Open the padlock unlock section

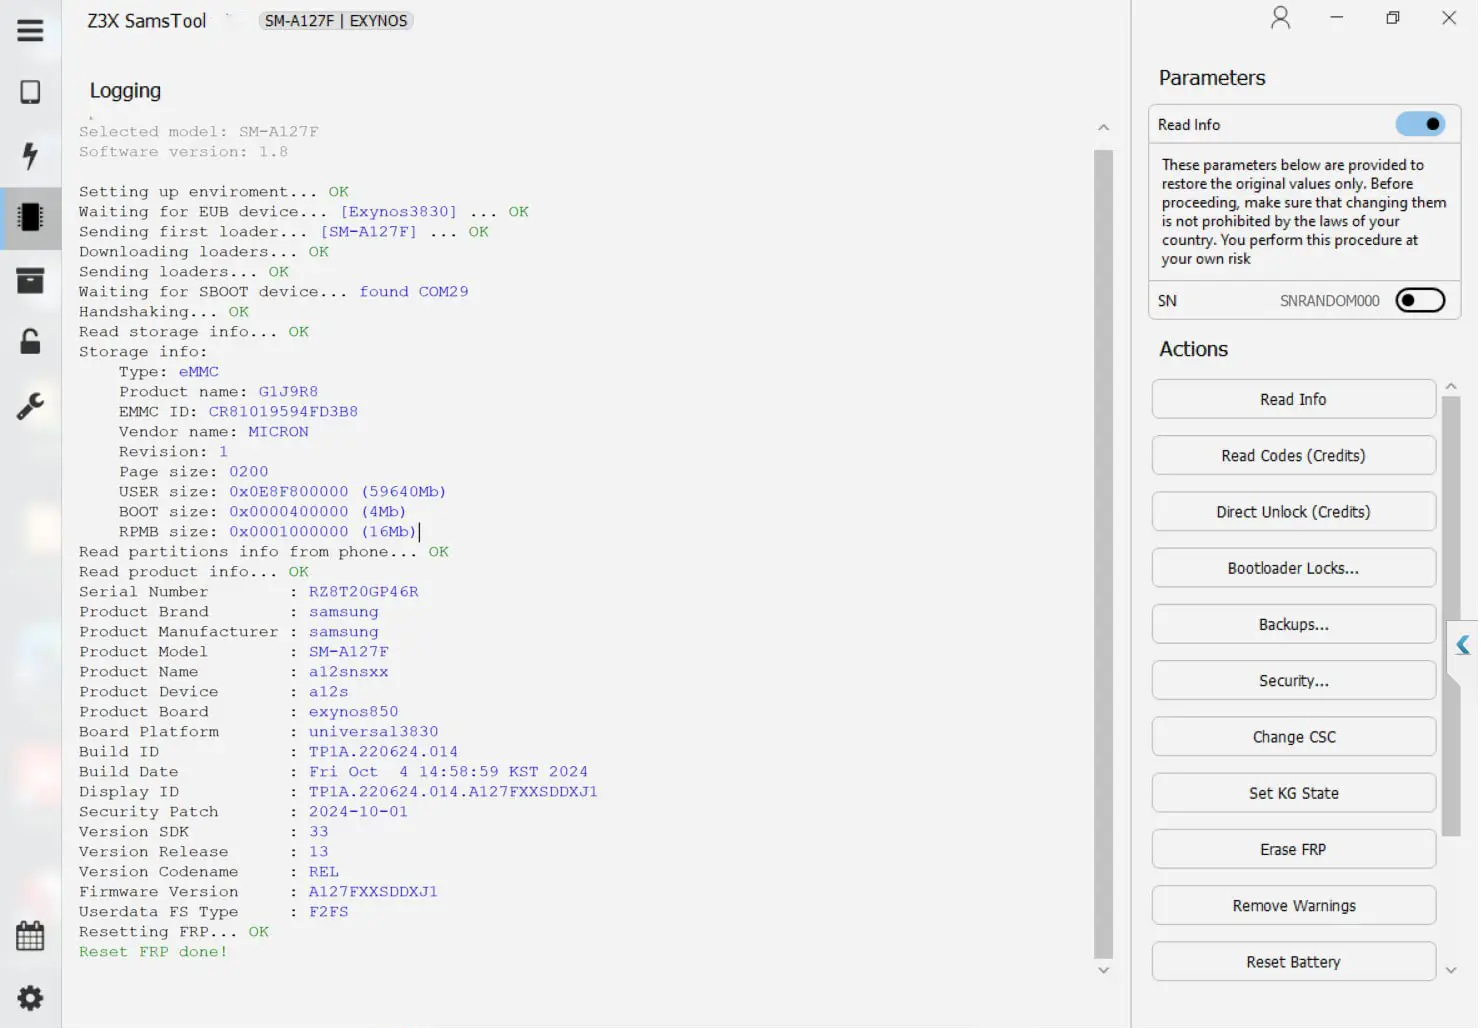click(x=30, y=342)
